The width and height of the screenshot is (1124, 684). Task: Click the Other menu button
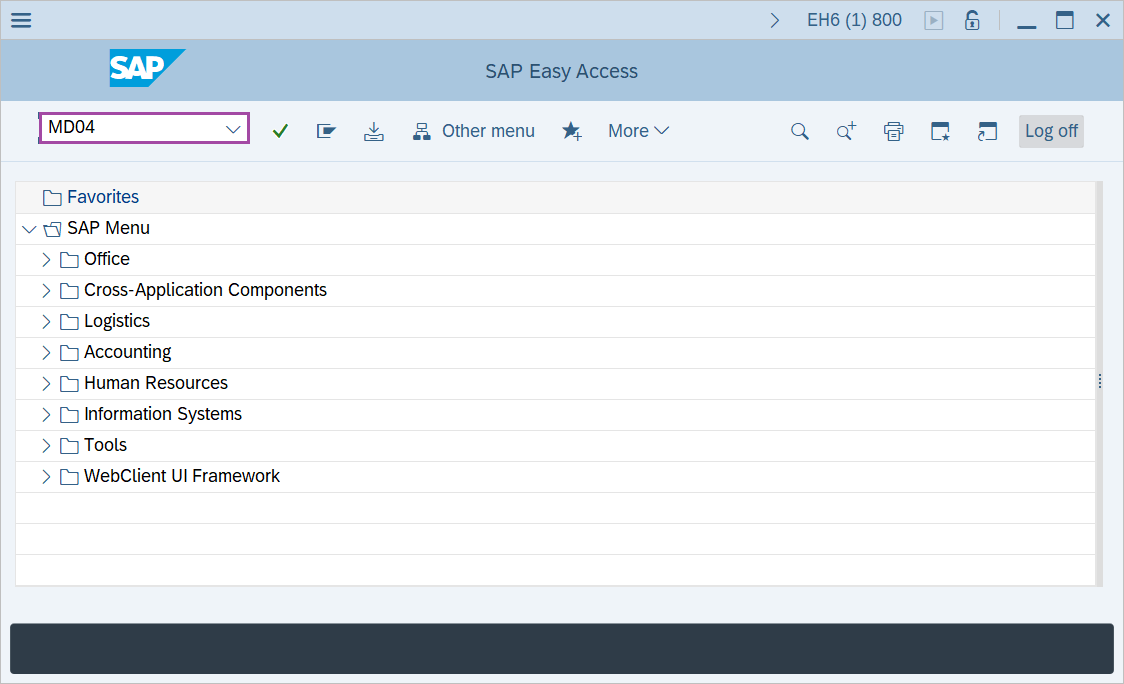point(488,131)
